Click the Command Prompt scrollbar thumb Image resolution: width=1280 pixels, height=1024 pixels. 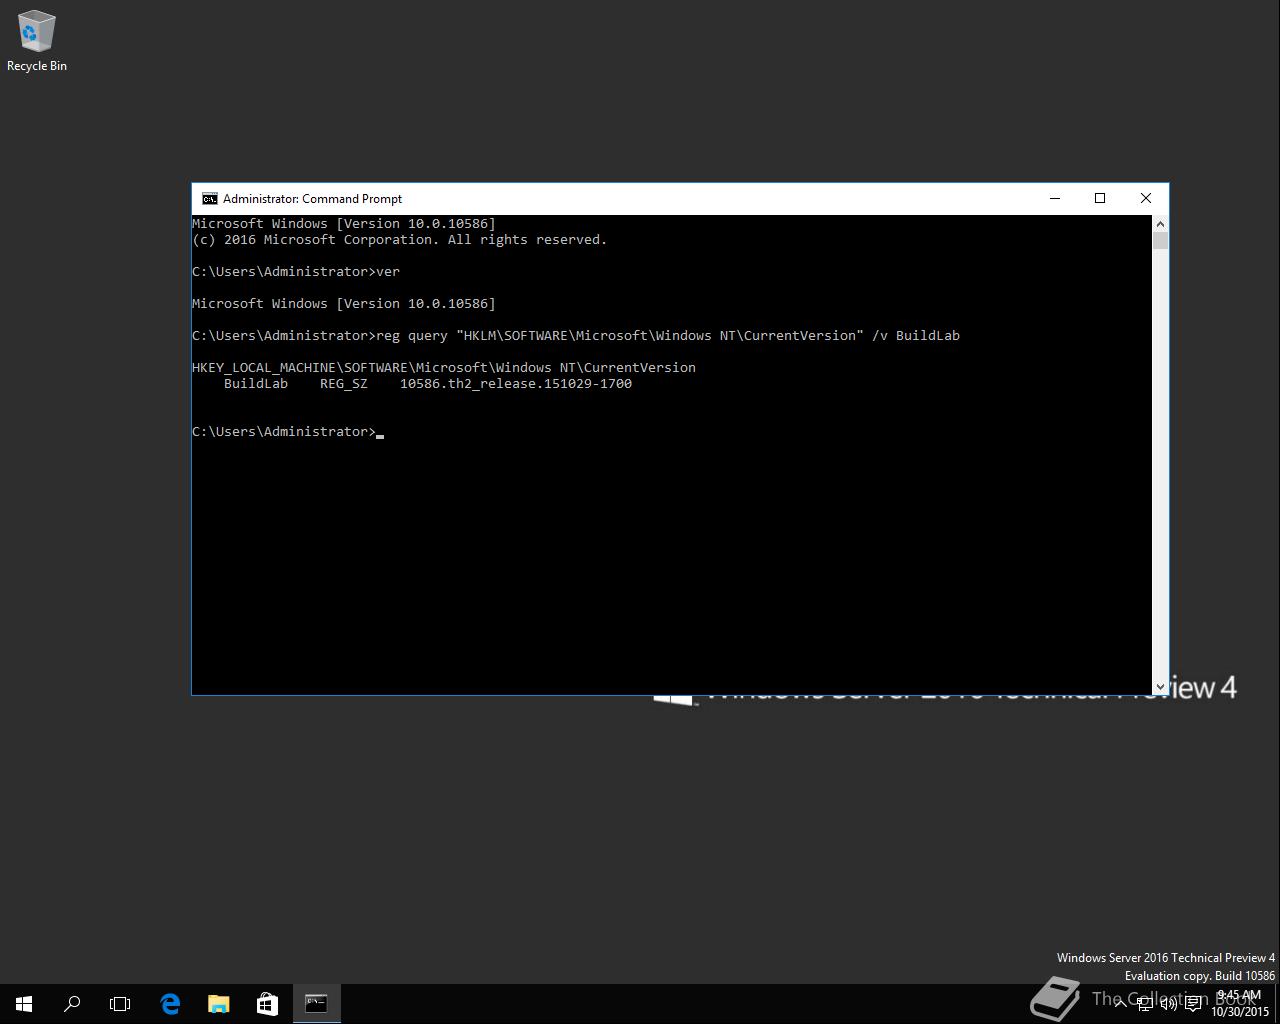point(1160,240)
